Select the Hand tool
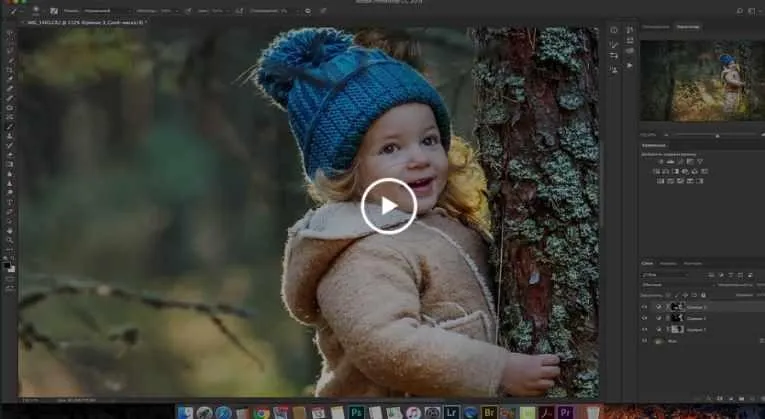765x419 pixels. [x=10, y=231]
